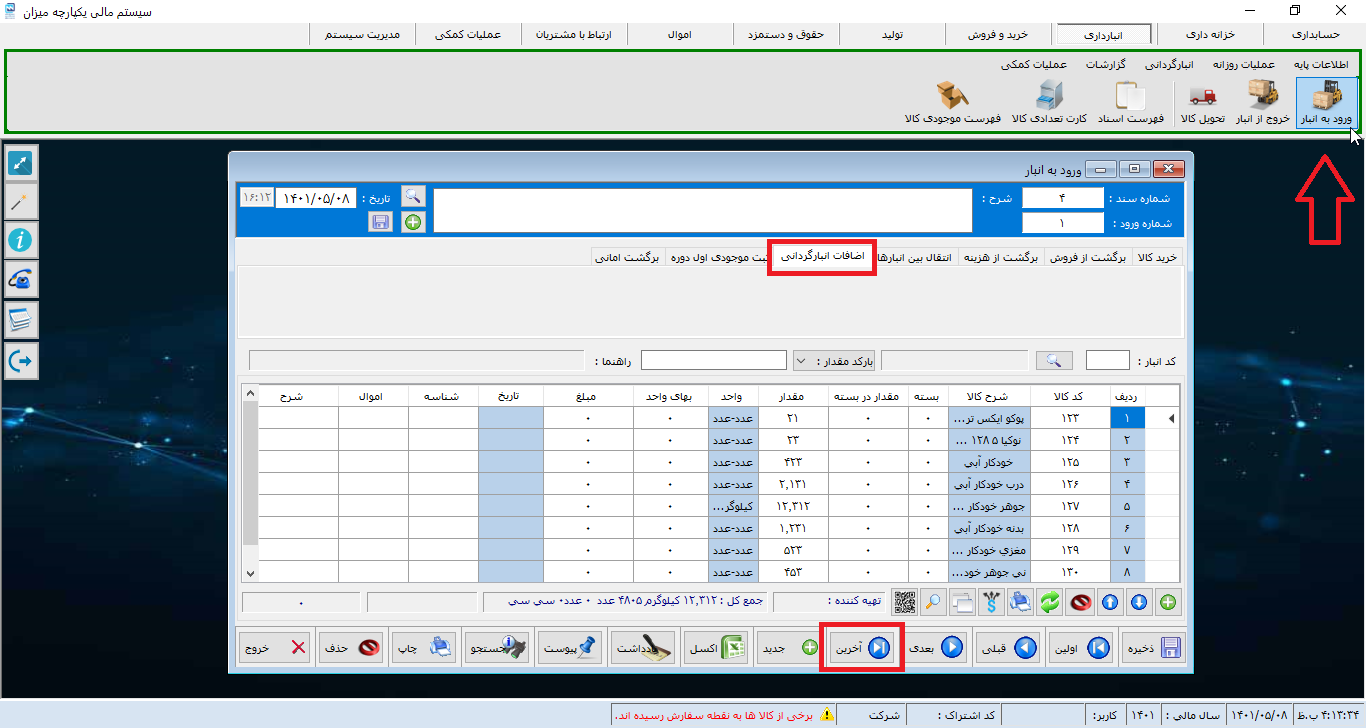1366x728 pixels.
Task: Click the blue move-up arrow icon below grid
Action: 1110,602
